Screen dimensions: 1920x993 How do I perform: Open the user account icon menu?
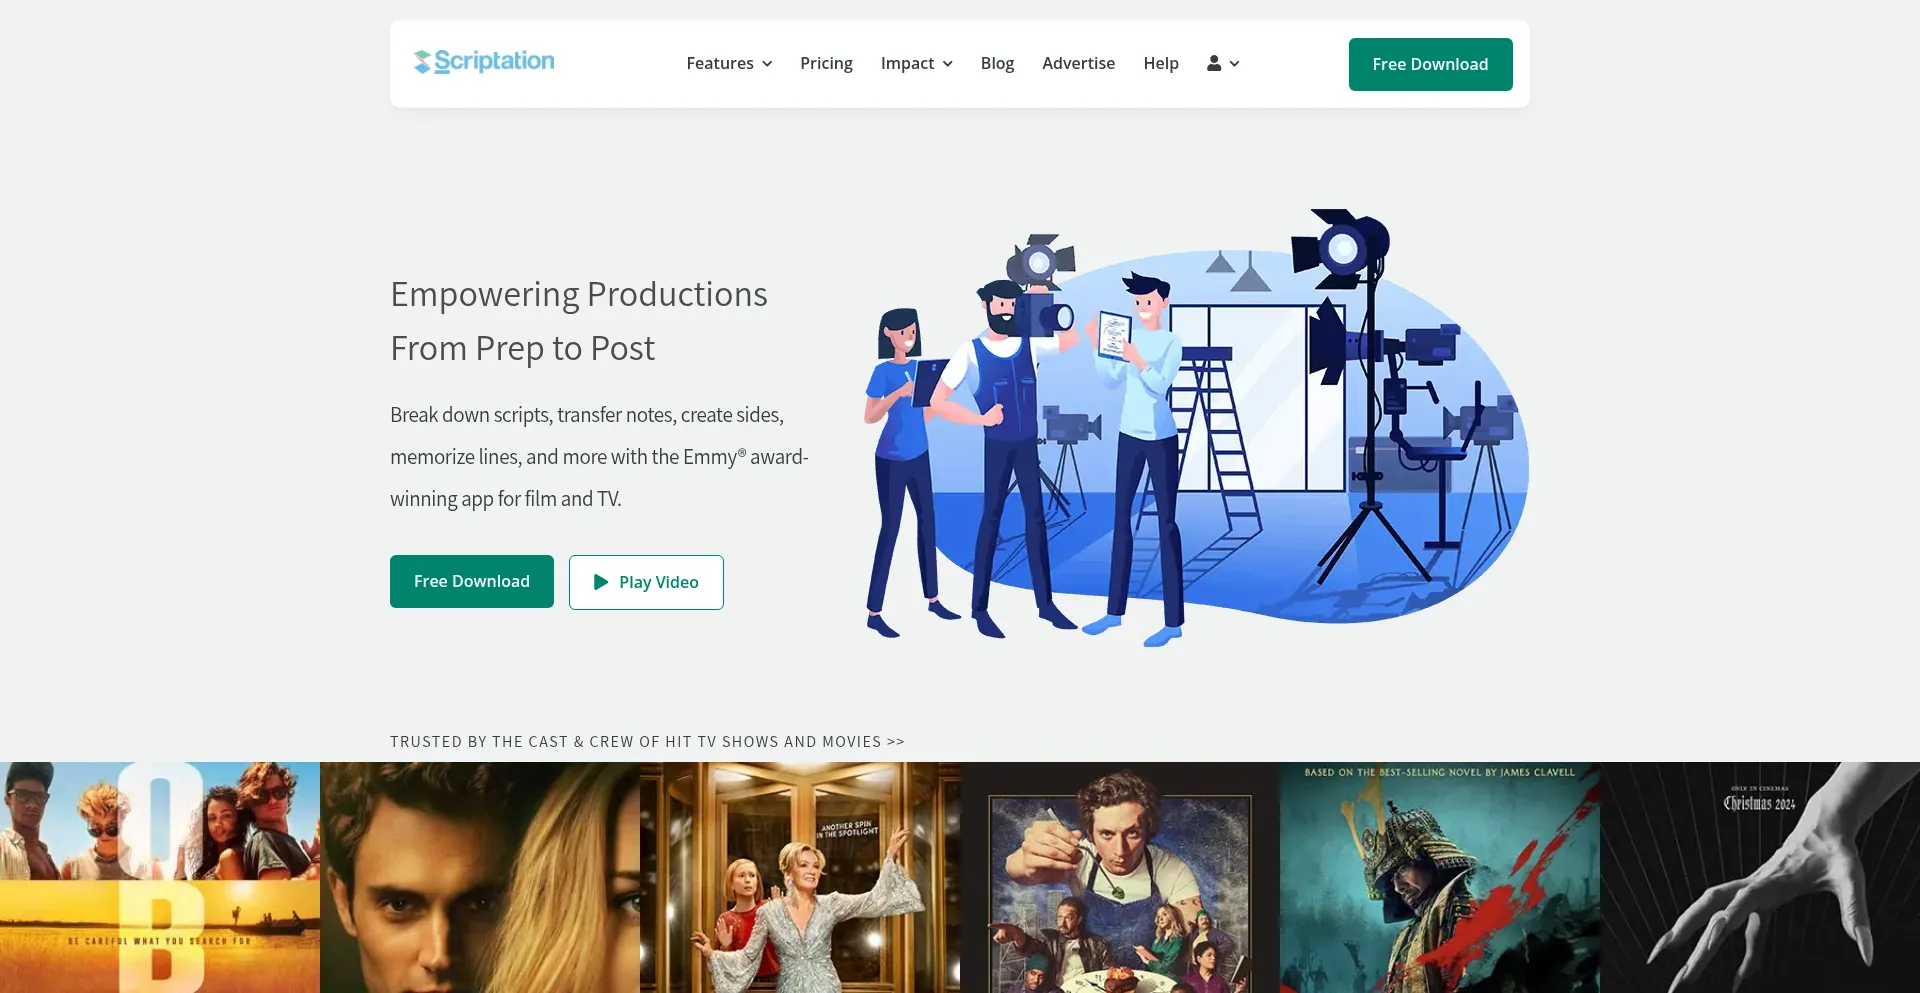click(x=1213, y=63)
